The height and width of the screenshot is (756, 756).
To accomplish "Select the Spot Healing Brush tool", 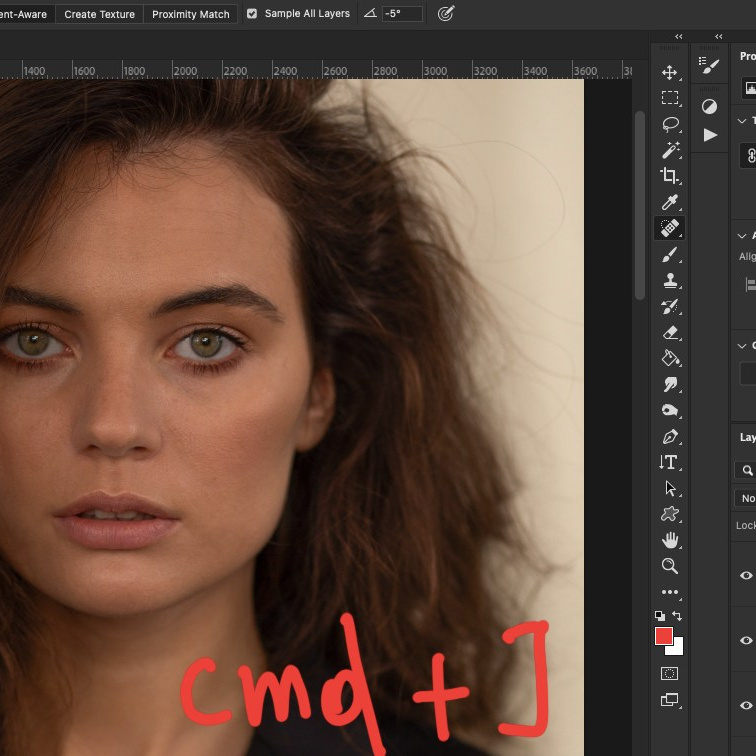I will [669, 228].
